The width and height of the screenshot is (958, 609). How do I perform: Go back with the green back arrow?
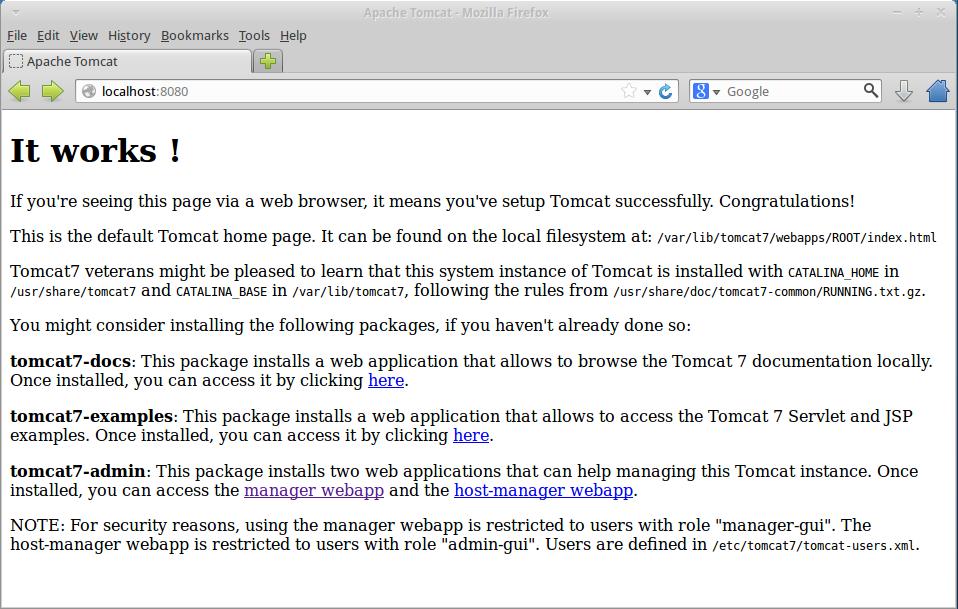coord(20,92)
